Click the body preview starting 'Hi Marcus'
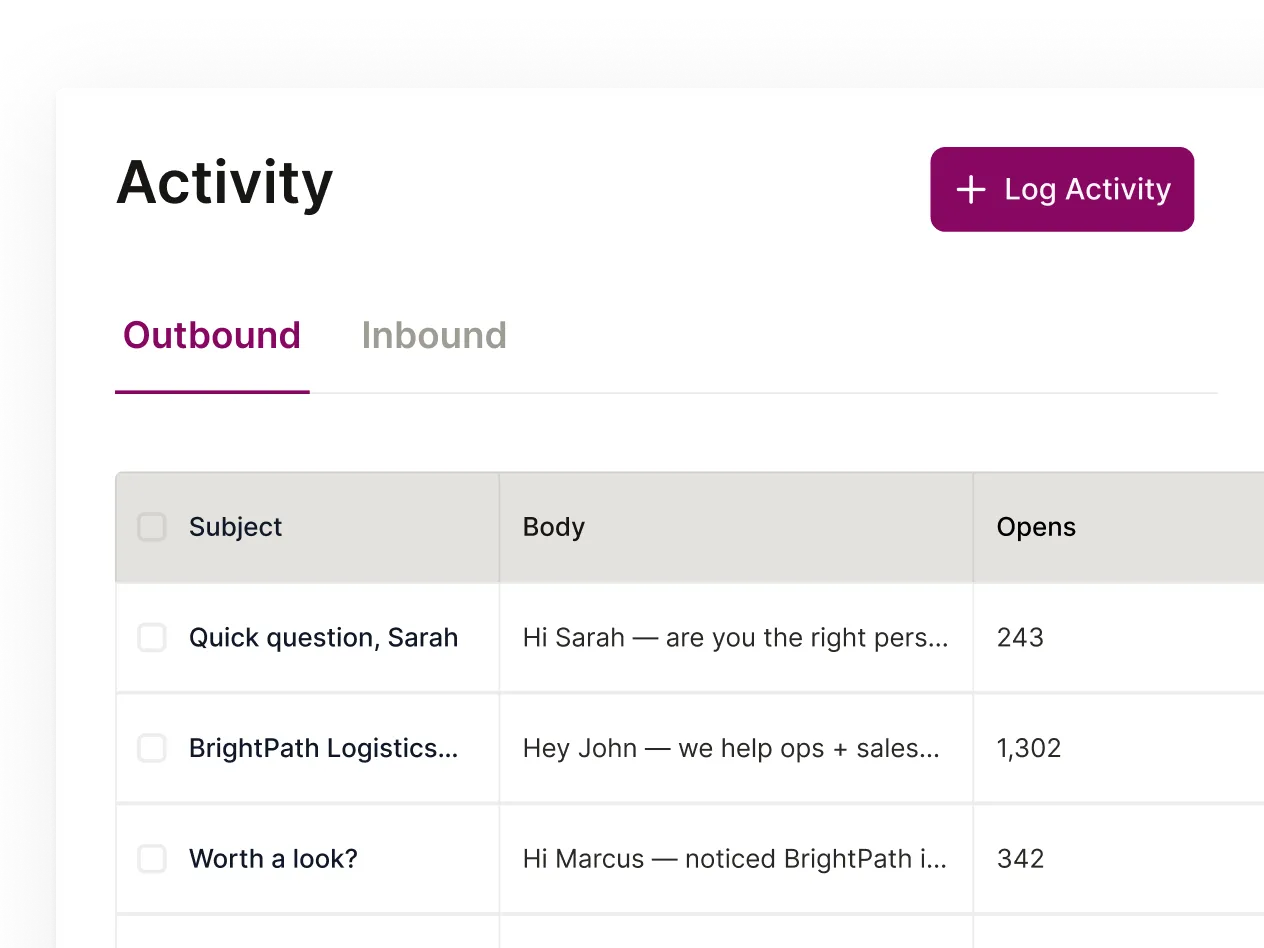The height and width of the screenshot is (948, 1264). (736, 858)
